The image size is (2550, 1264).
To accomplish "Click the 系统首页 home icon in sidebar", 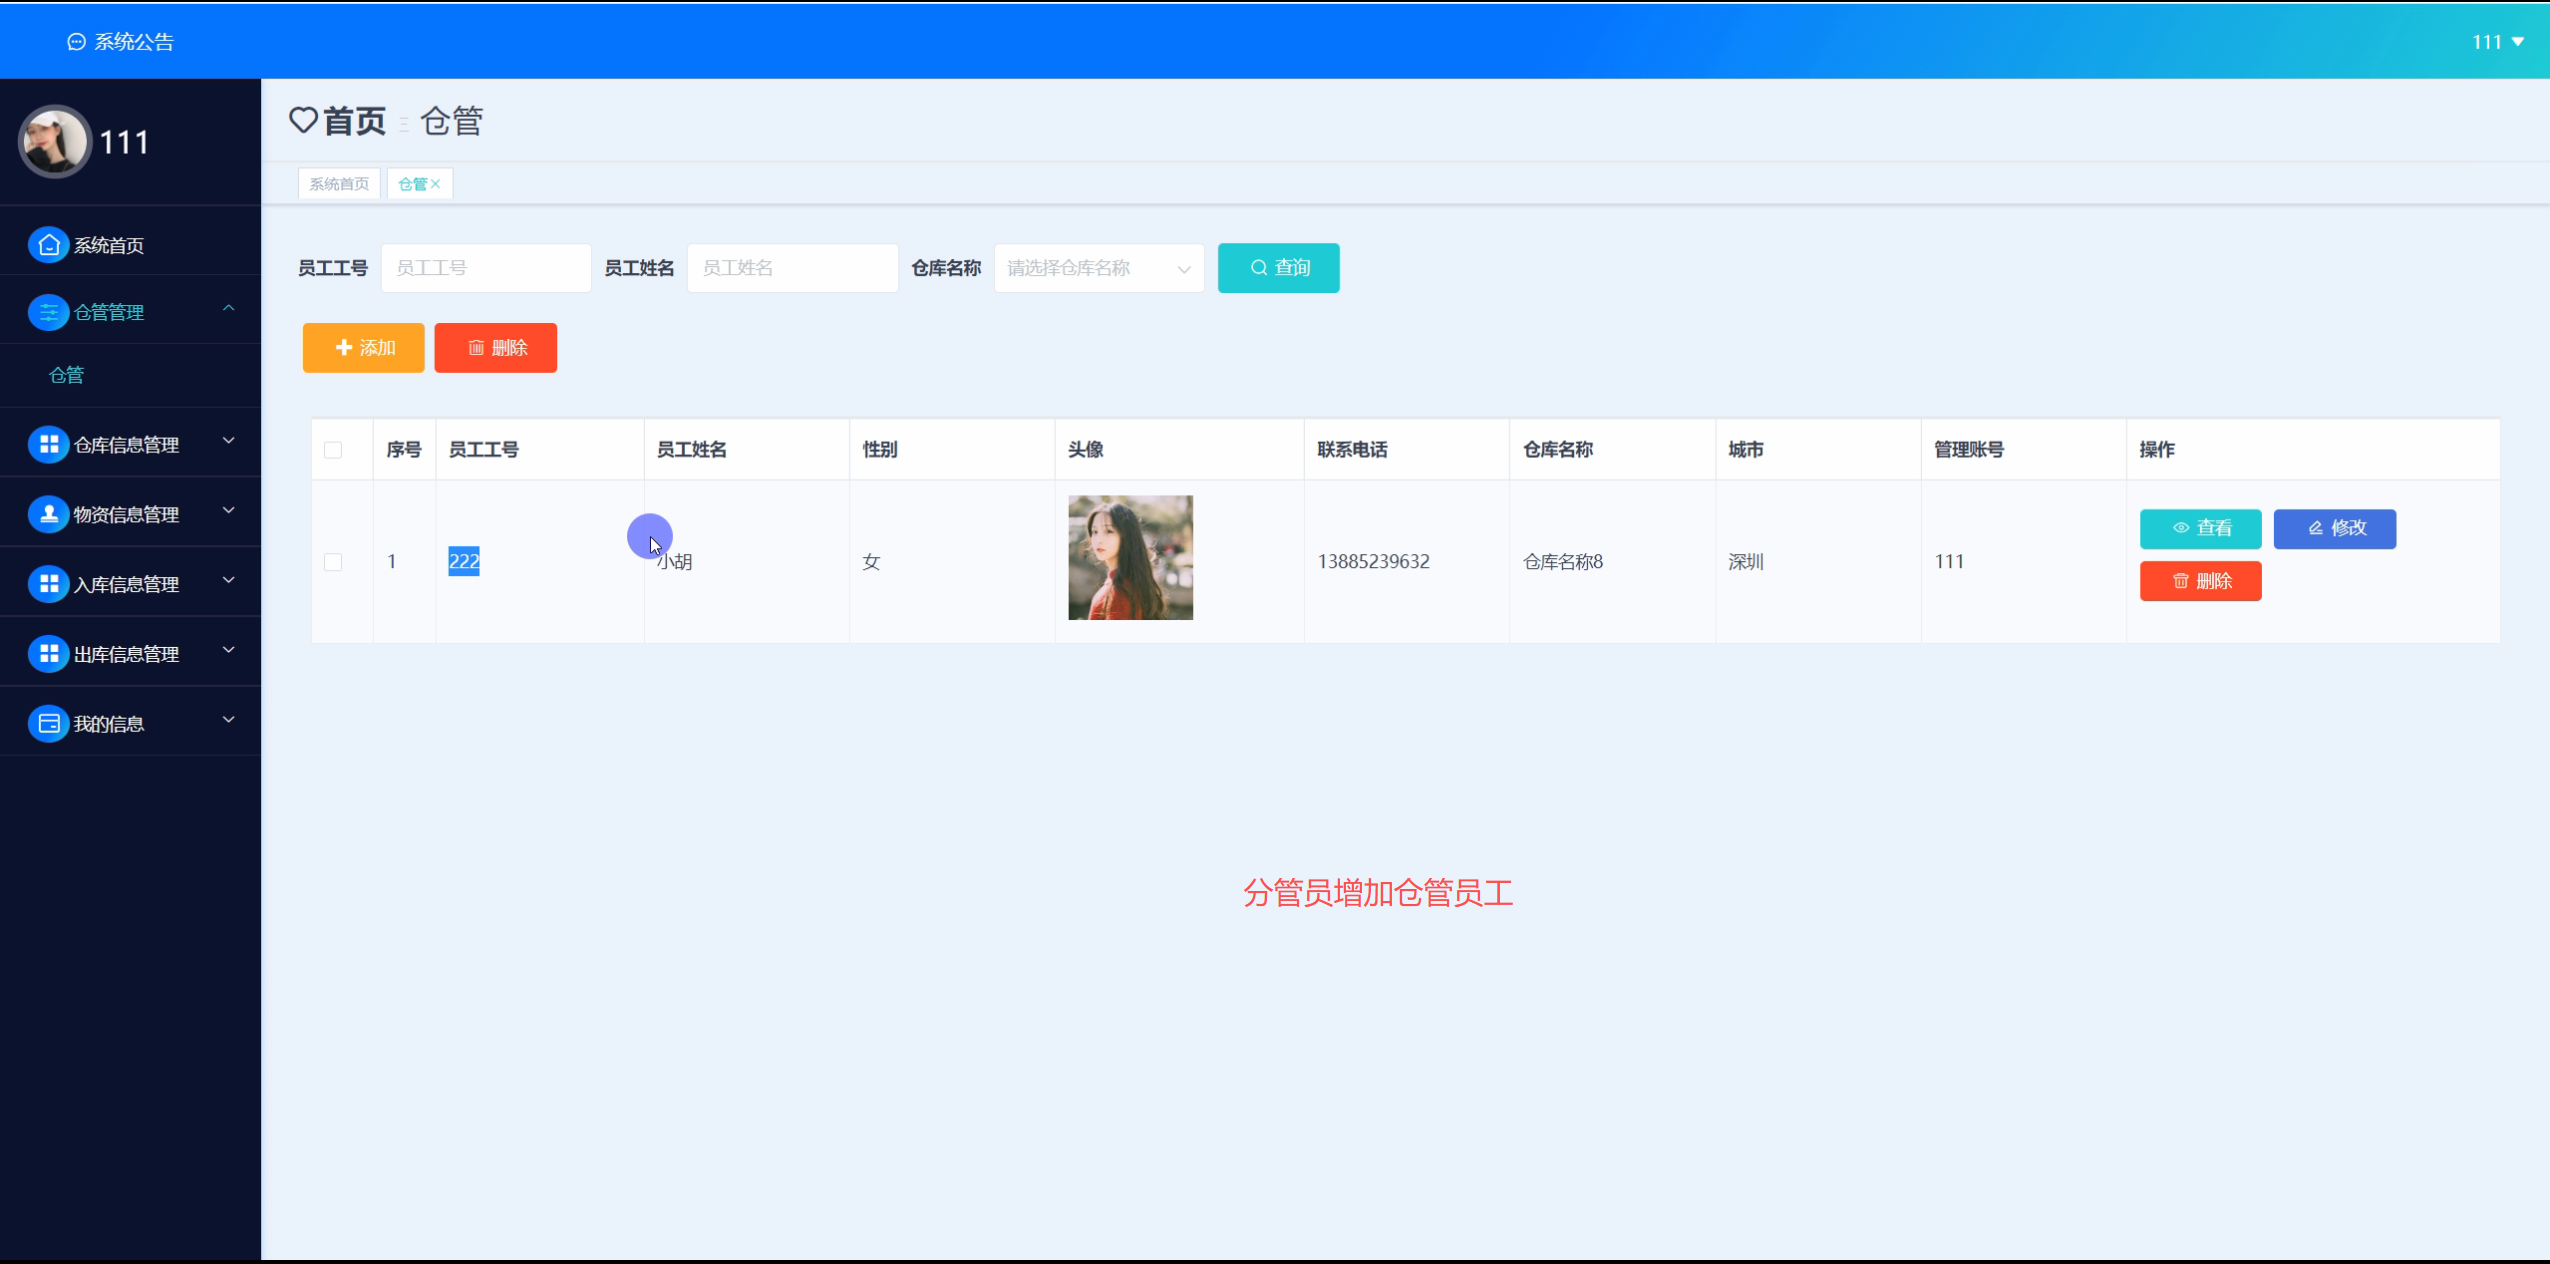I will (48, 245).
